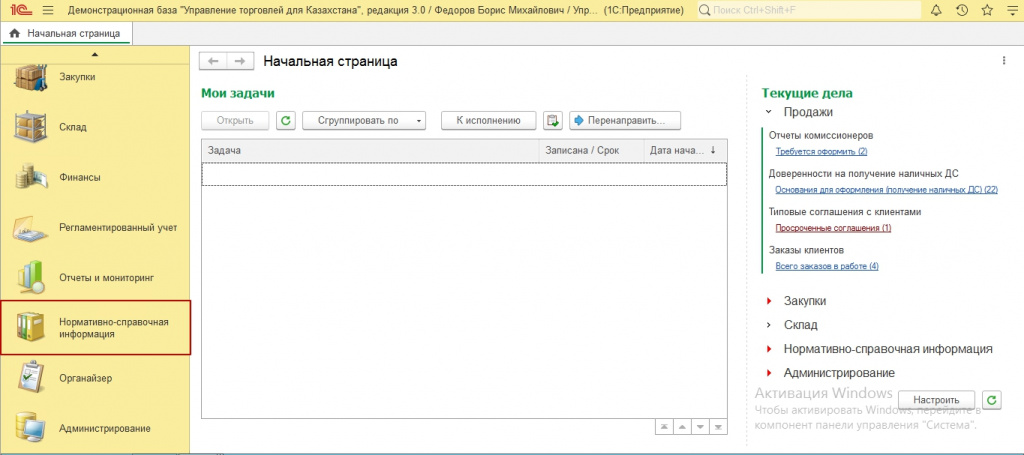Click the Перенаправить button
The height and width of the screenshot is (455, 1024).
625,120
